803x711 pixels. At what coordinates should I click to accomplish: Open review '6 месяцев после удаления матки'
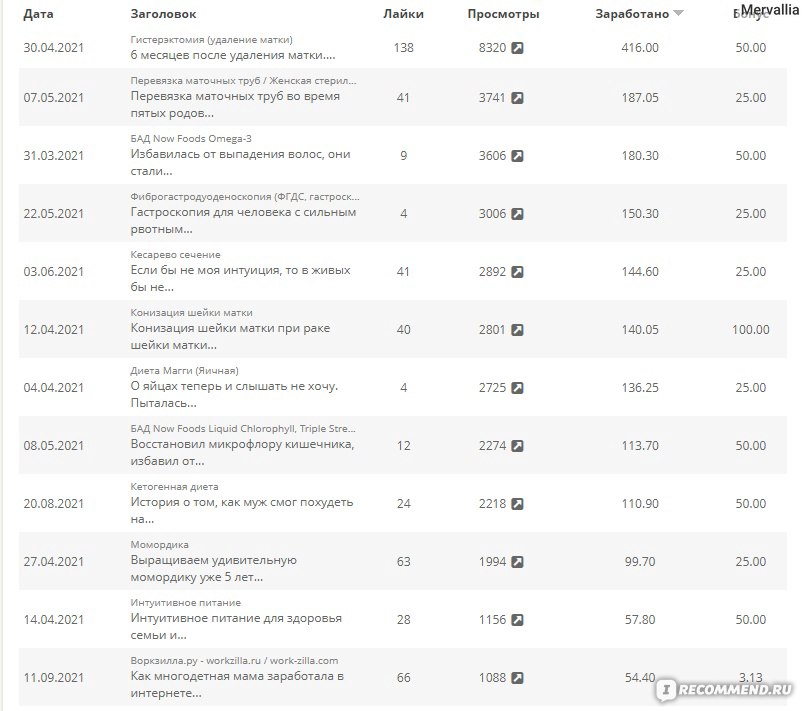(x=233, y=55)
